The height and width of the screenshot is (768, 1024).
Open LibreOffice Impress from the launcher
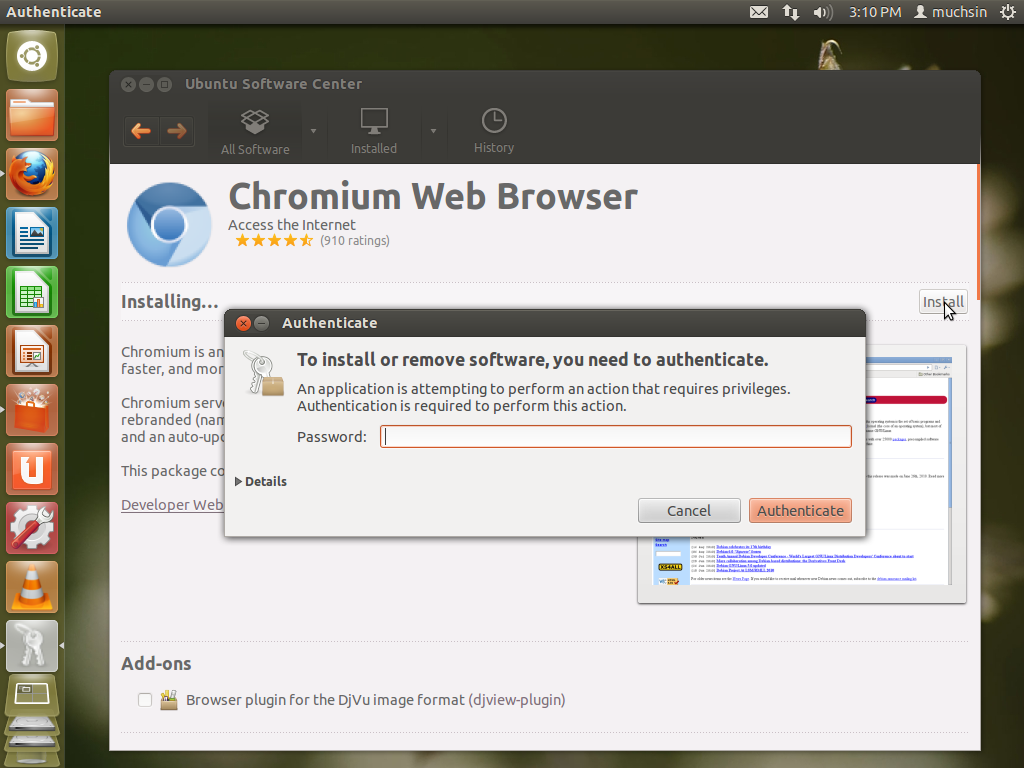coord(32,351)
